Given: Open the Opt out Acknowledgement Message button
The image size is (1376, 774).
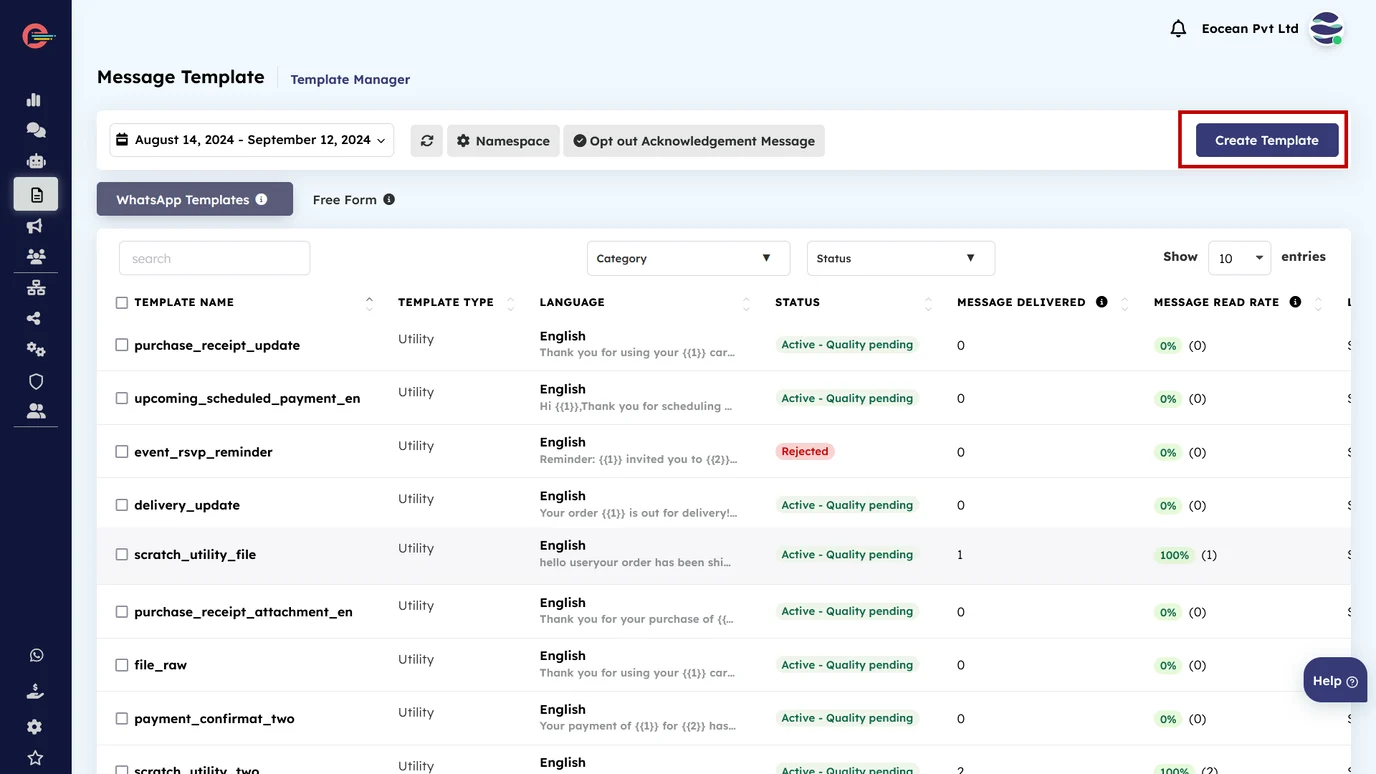Looking at the screenshot, I should [x=694, y=141].
